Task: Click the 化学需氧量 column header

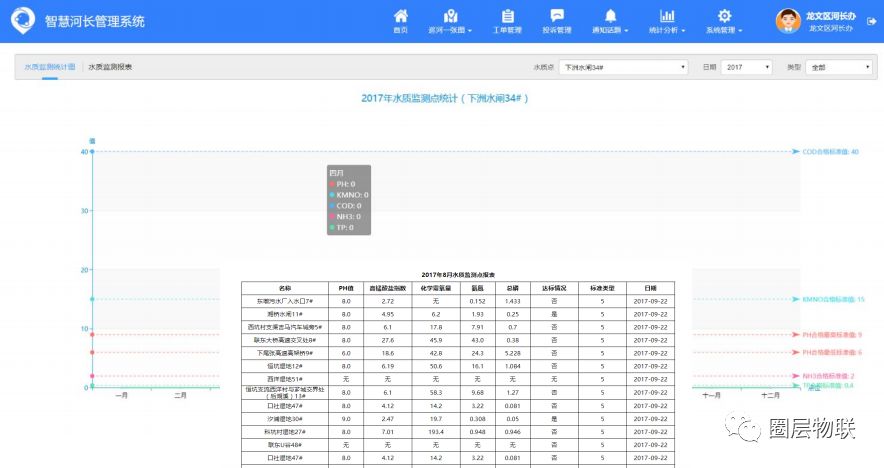Action: pyautogui.click(x=436, y=288)
